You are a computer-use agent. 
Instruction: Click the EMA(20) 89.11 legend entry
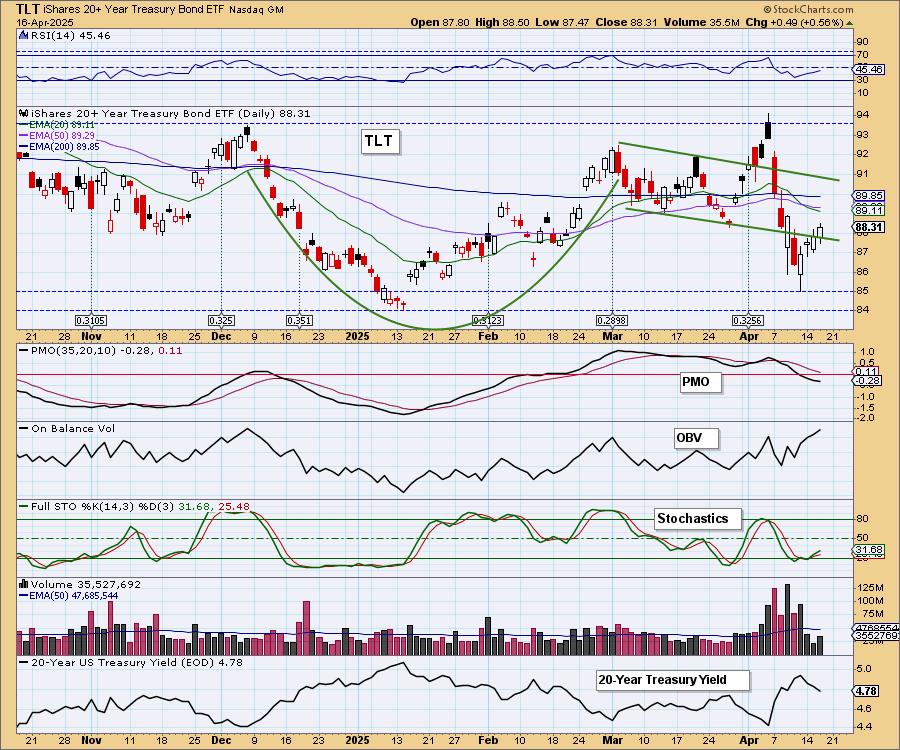click(x=57, y=125)
